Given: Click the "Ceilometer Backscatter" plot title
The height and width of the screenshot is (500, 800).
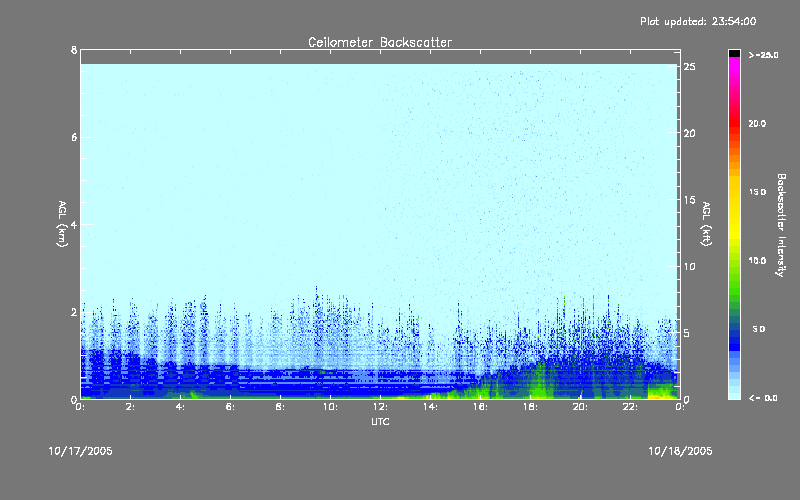Looking at the screenshot, I should coord(380,42).
